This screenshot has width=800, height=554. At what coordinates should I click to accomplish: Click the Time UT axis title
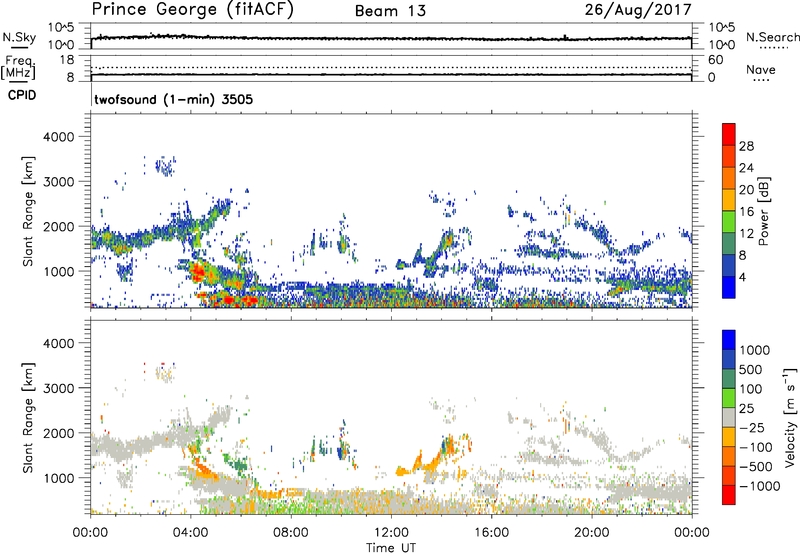click(x=391, y=548)
